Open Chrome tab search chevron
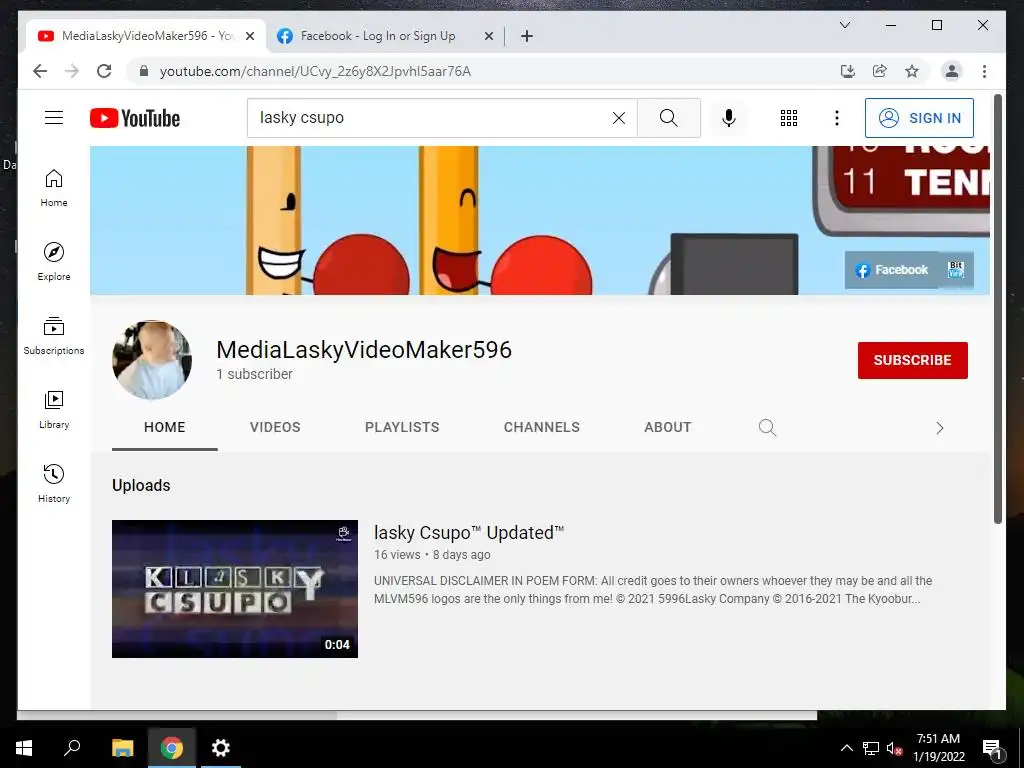This screenshot has width=1024, height=768. tap(845, 25)
